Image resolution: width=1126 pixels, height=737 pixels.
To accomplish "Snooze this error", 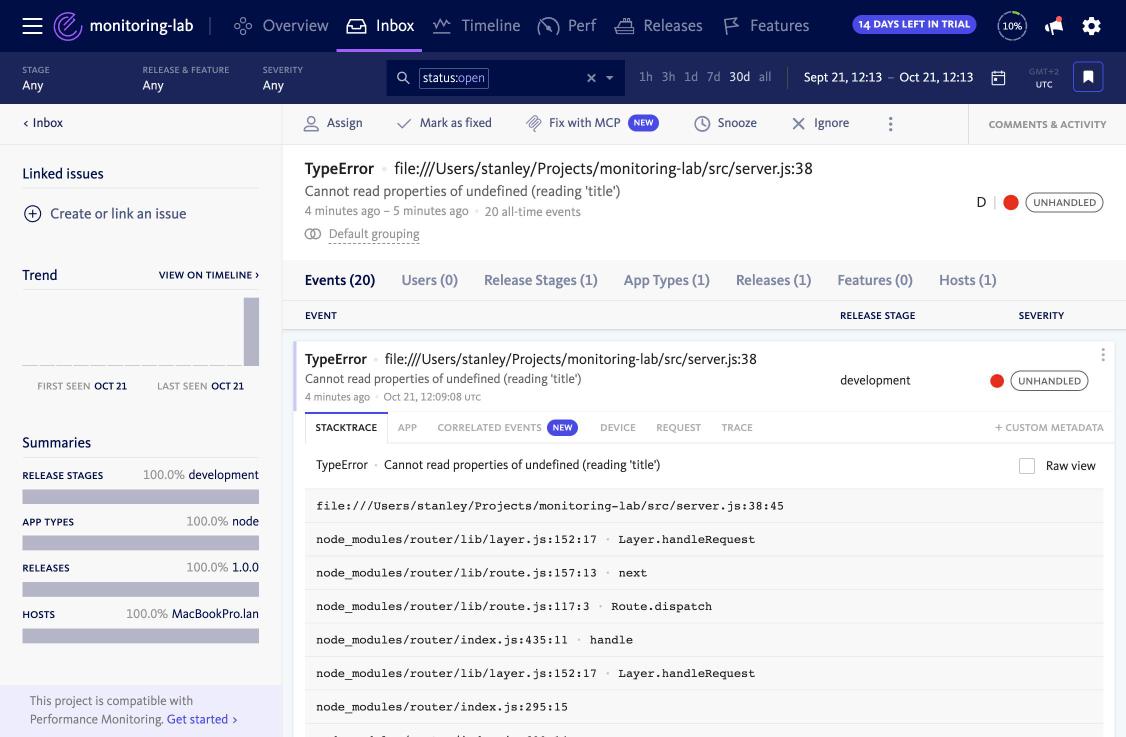I will point(725,124).
